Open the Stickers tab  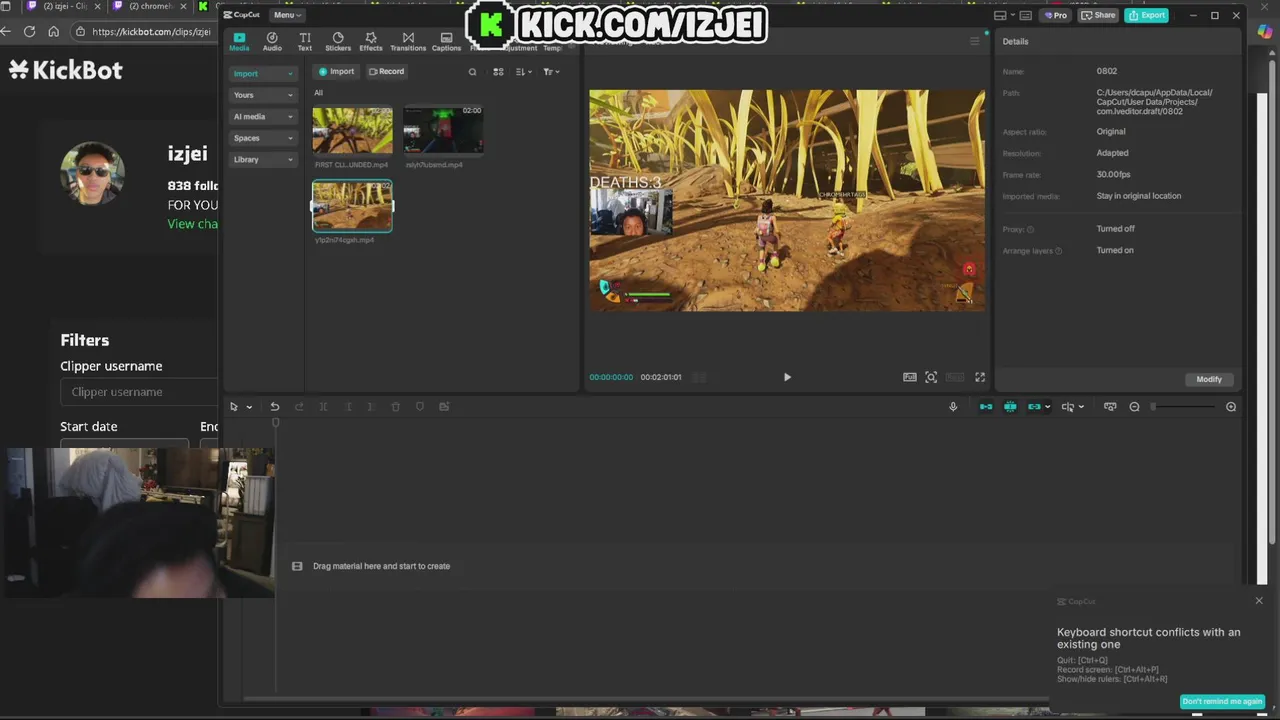pyautogui.click(x=338, y=41)
